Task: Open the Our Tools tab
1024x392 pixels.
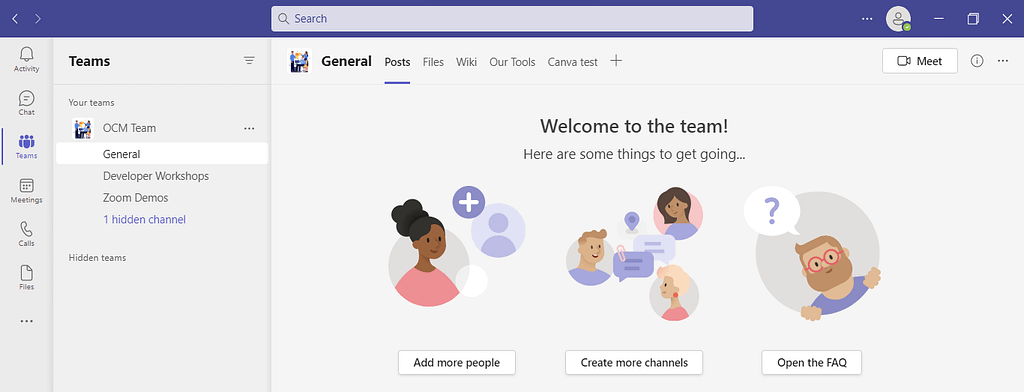Action: 512,62
